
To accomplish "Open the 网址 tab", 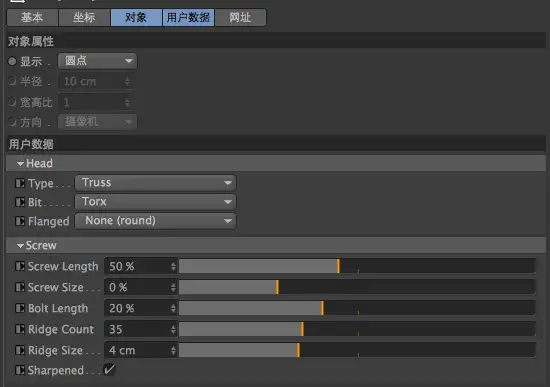I will (x=240, y=18).
